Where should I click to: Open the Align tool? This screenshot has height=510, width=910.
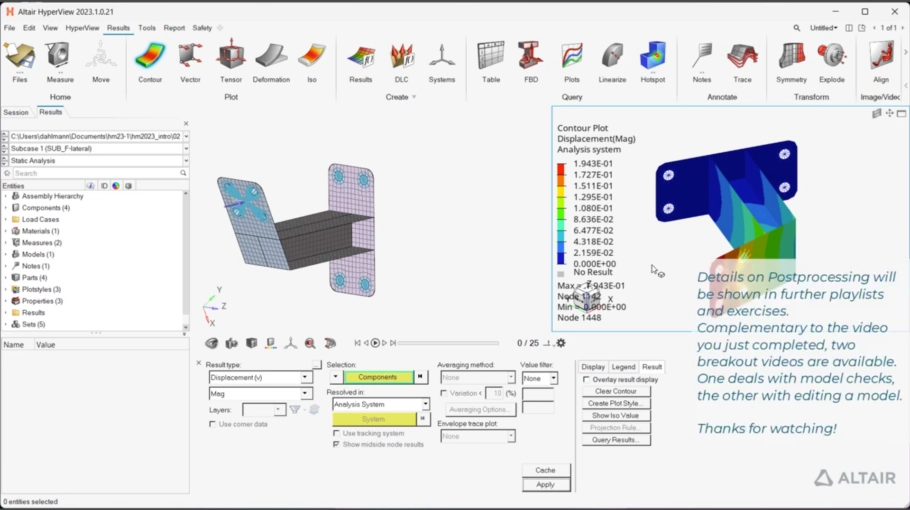pyautogui.click(x=881, y=62)
